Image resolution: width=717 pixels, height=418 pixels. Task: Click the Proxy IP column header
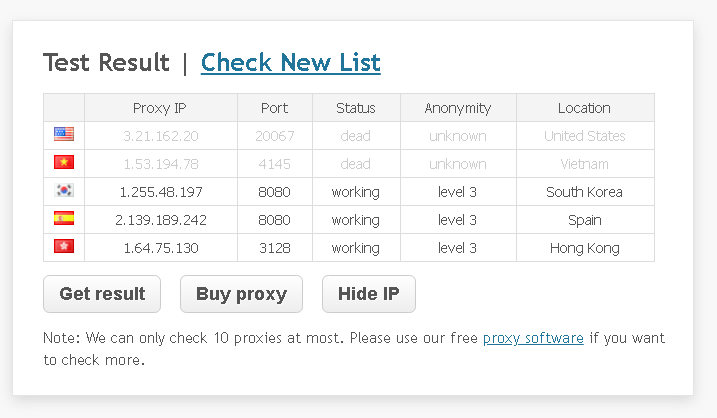[x=160, y=108]
